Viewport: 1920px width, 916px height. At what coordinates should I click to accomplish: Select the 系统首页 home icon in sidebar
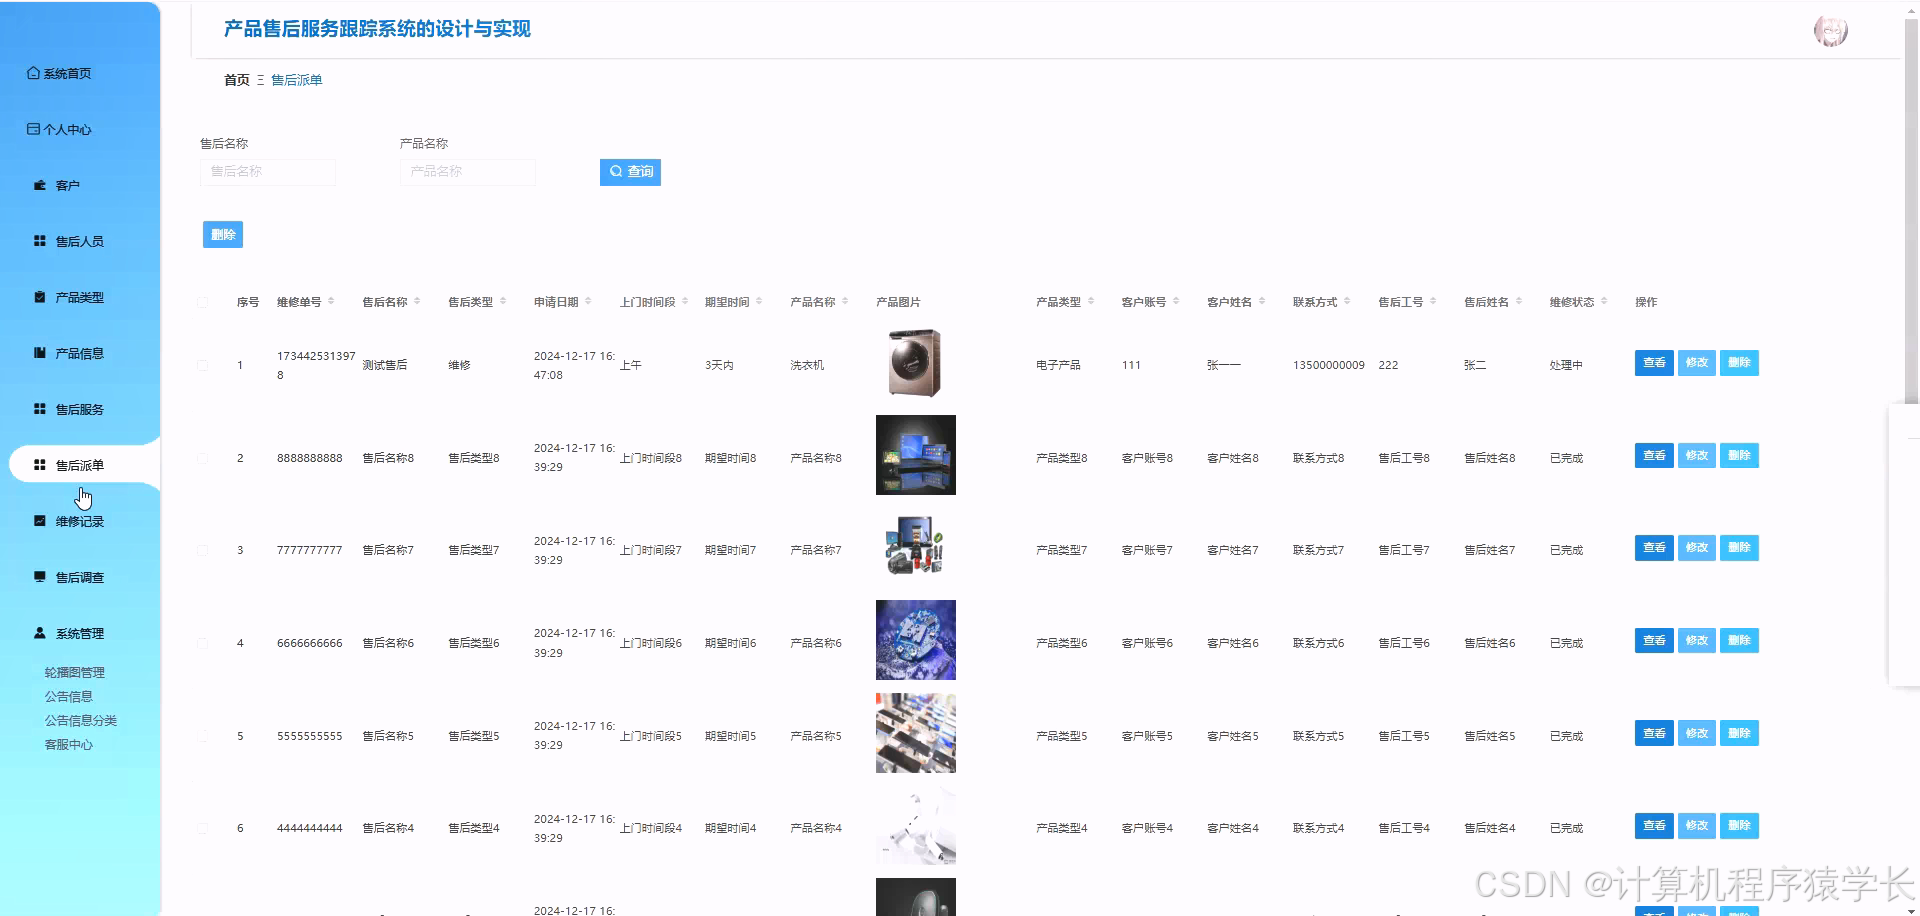(30, 72)
